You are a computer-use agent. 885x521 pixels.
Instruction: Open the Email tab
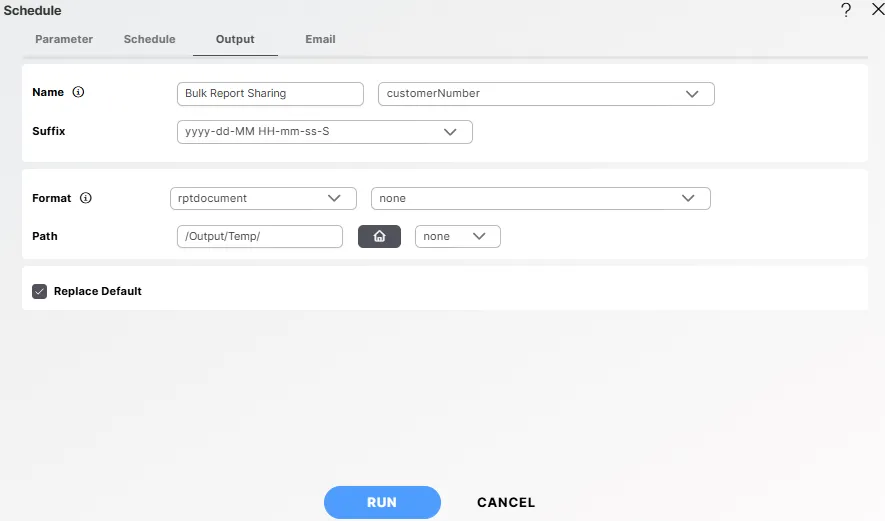coord(320,39)
